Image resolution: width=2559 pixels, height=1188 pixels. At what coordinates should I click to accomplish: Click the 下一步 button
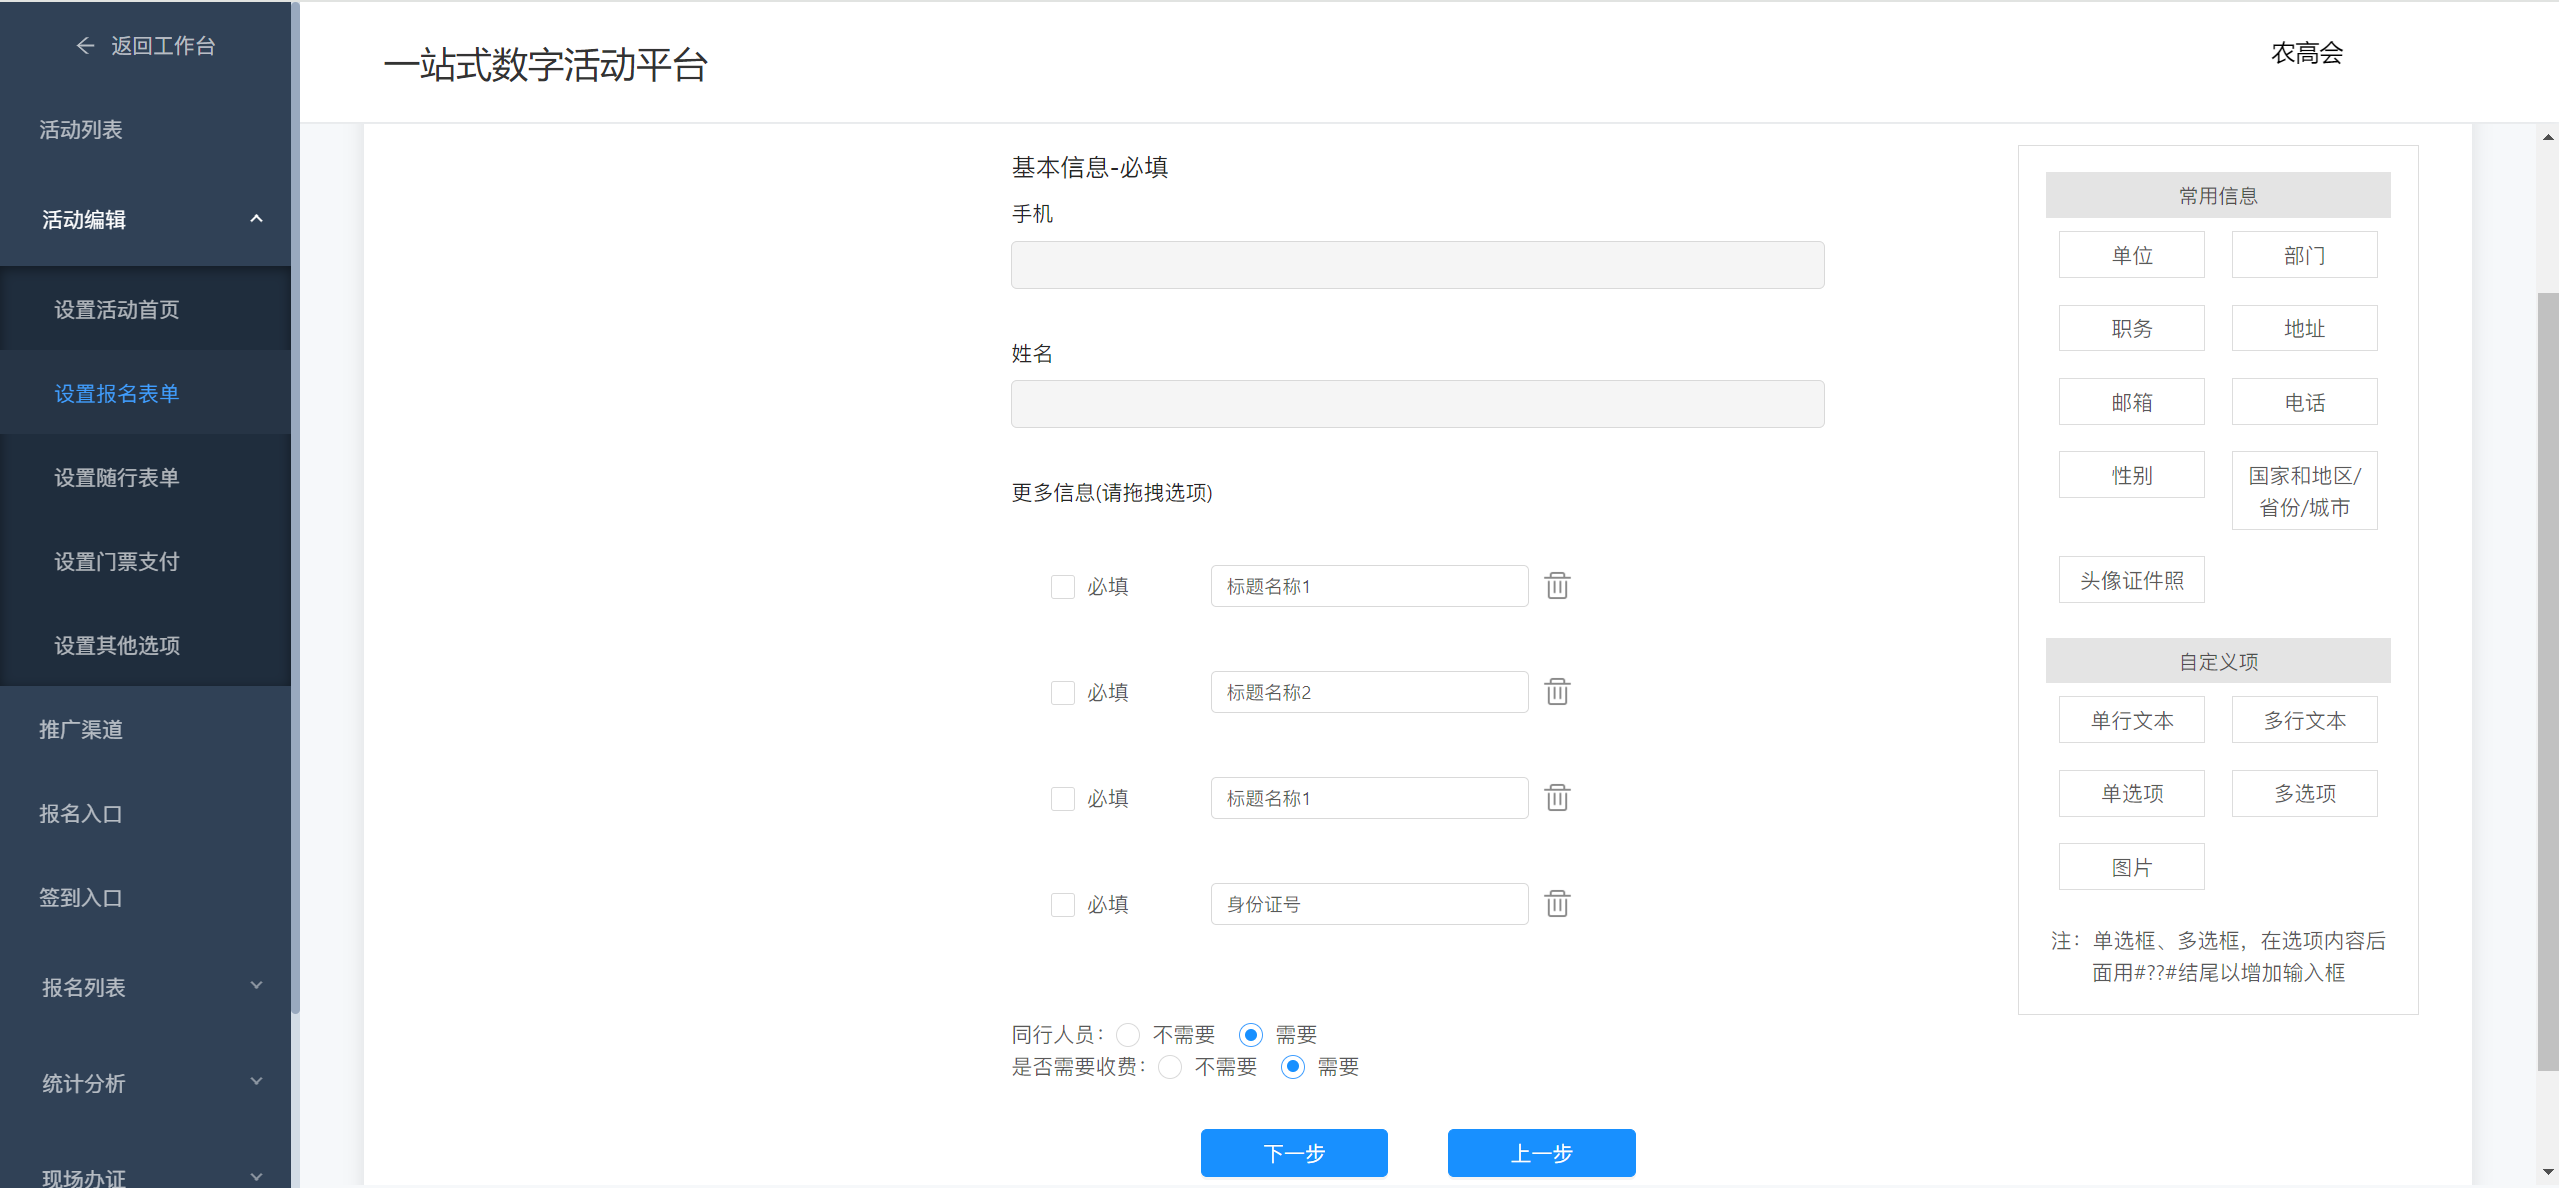[x=1294, y=1153]
